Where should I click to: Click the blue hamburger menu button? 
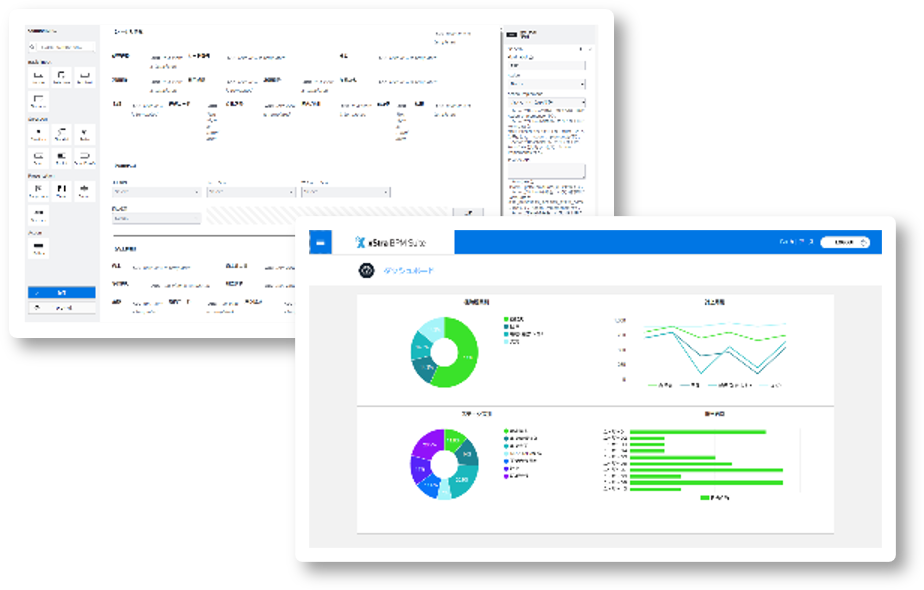pyautogui.click(x=320, y=242)
